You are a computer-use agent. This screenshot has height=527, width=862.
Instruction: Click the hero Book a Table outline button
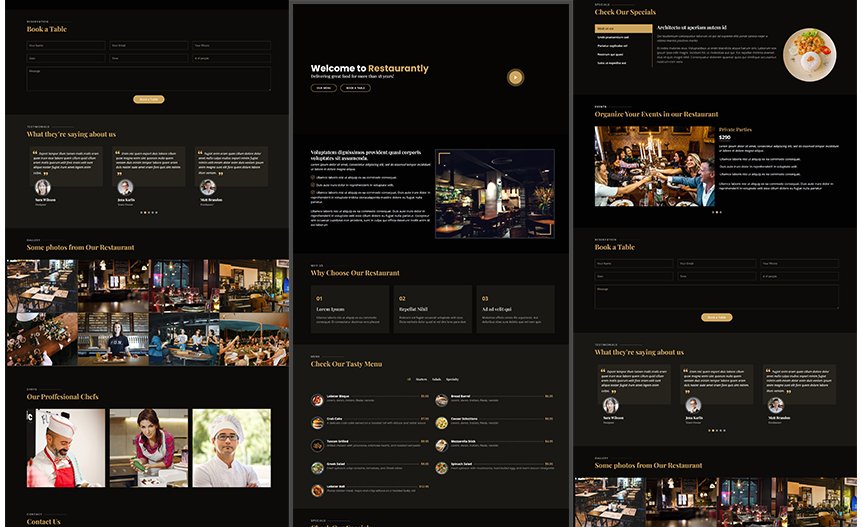click(x=355, y=88)
